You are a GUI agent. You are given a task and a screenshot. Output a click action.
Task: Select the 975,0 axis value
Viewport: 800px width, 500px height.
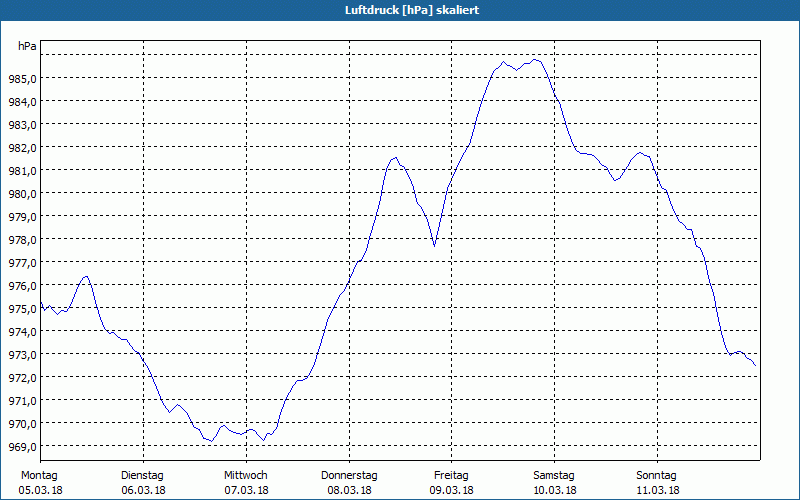pos(22,309)
